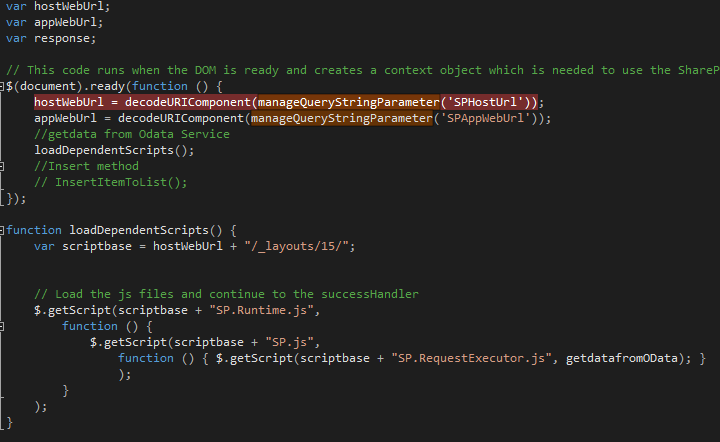Click the "SP.js" string
Screen dimensions: 720x442
click(289, 342)
